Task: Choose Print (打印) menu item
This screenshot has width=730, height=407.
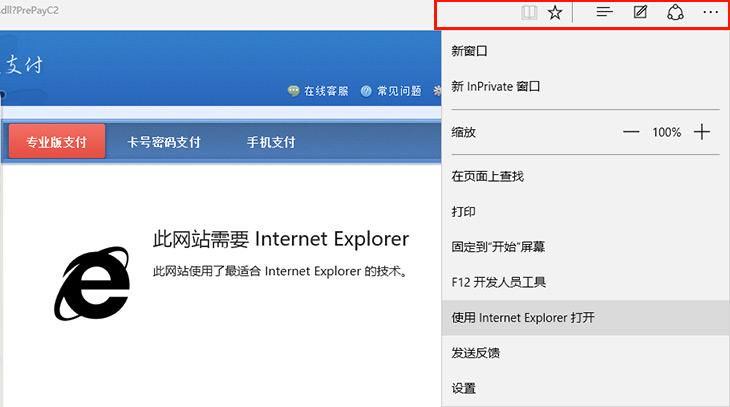Action: click(585, 211)
